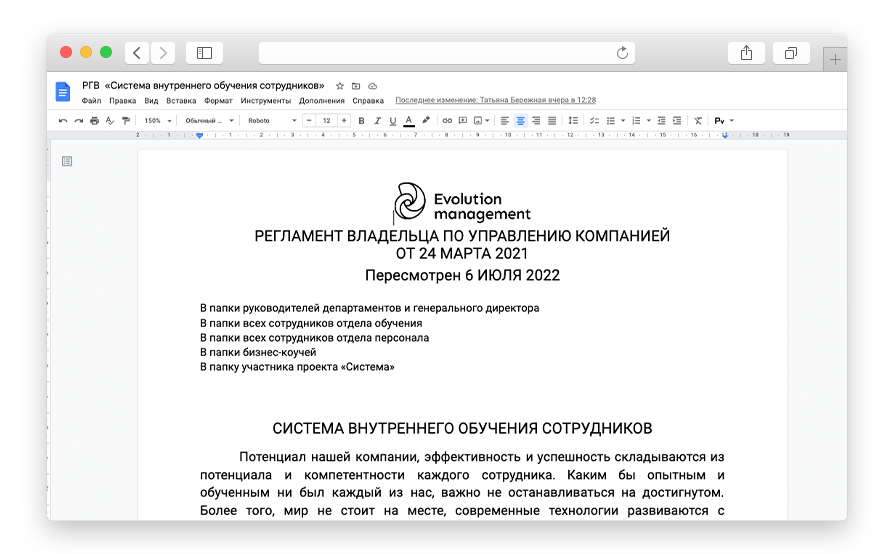Open the Roboto font dropdown

(x=272, y=121)
